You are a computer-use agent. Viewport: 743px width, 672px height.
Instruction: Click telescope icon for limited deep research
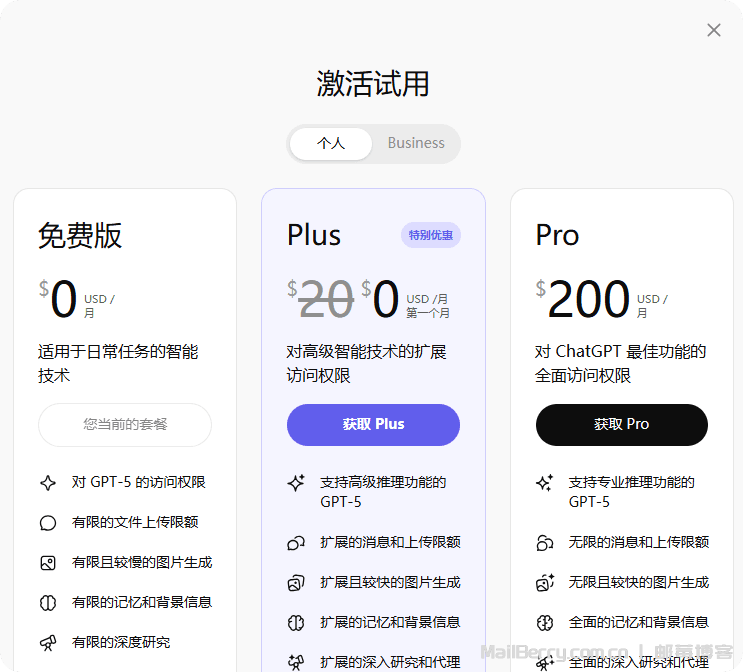48,642
